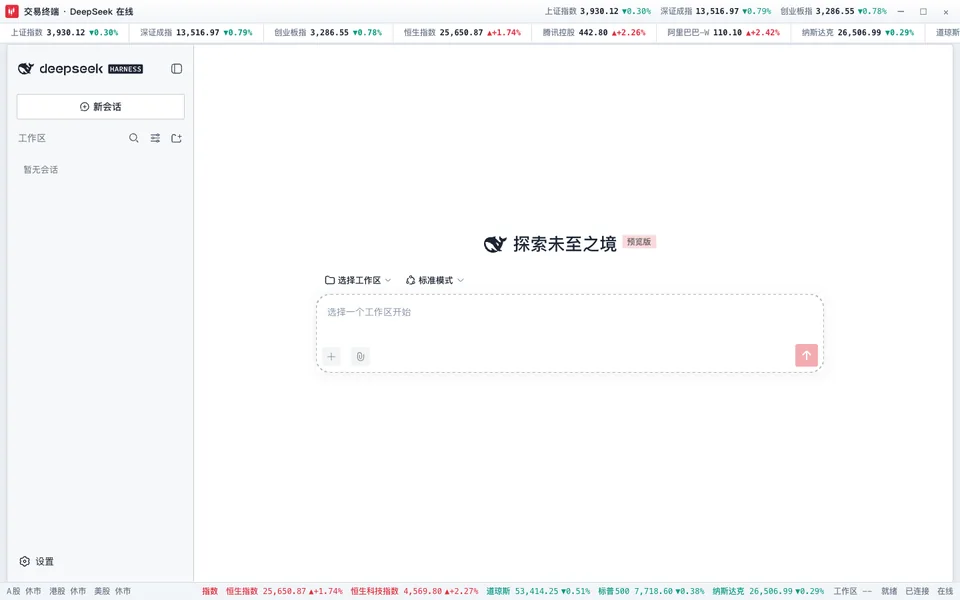The width and height of the screenshot is (960, 600).
Task: Add new workspace folder icon
Action: click(x=176, y=138)
